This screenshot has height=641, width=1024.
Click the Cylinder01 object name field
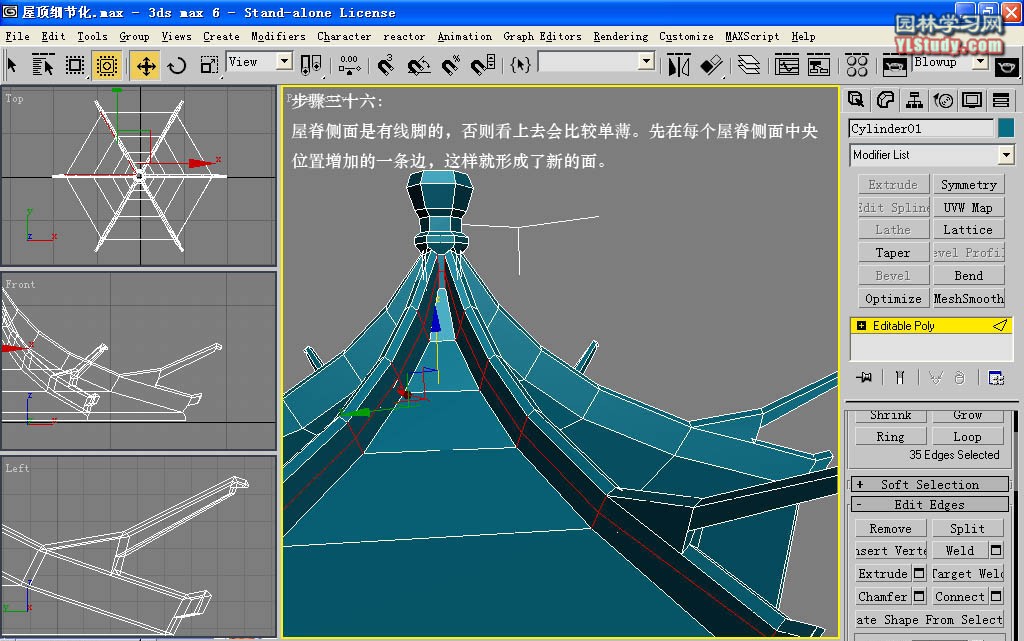(921, 129)
